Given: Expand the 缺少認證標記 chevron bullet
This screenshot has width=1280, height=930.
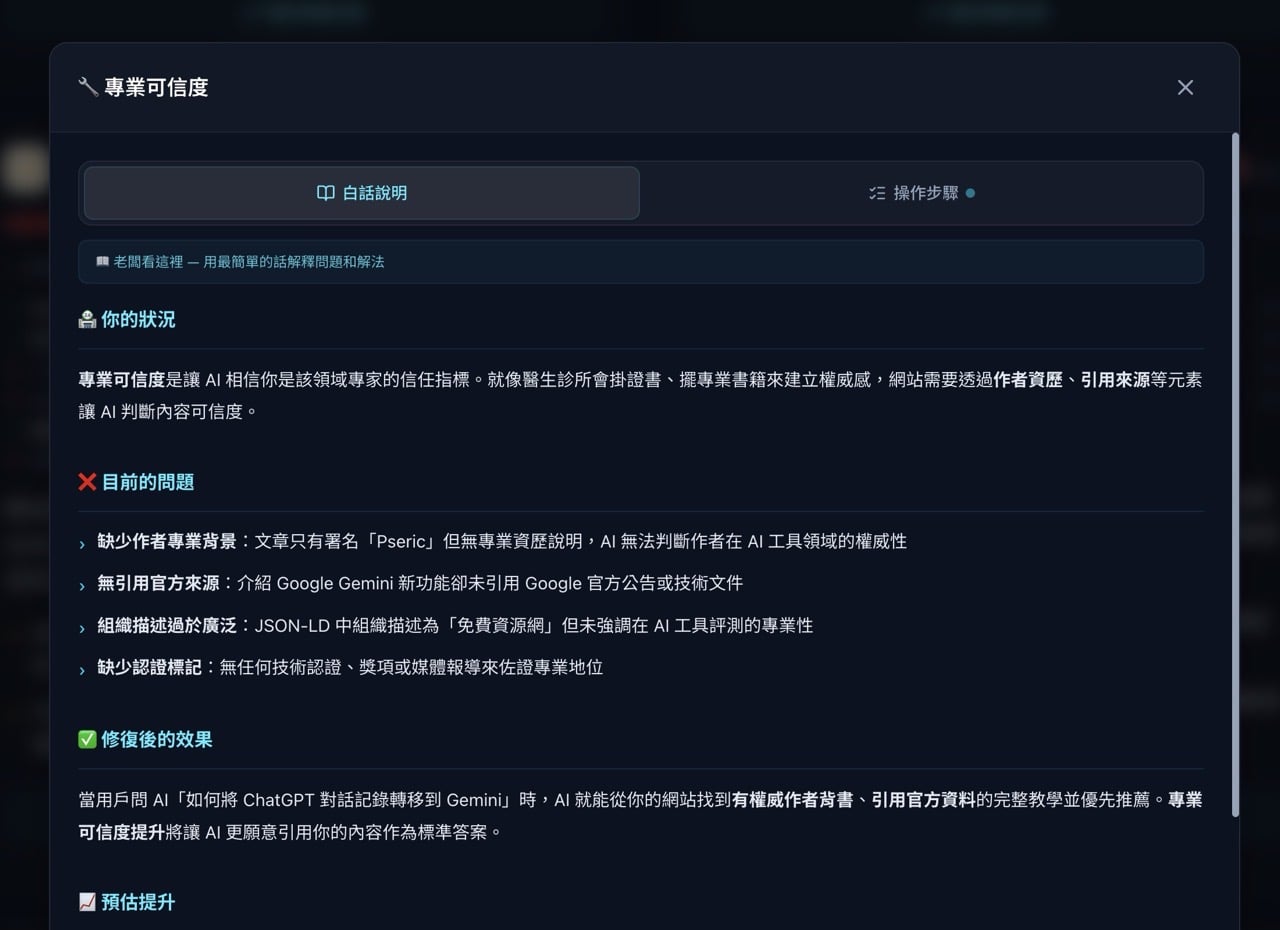Looking at the screenshot, I should click(x=82, y=670).
